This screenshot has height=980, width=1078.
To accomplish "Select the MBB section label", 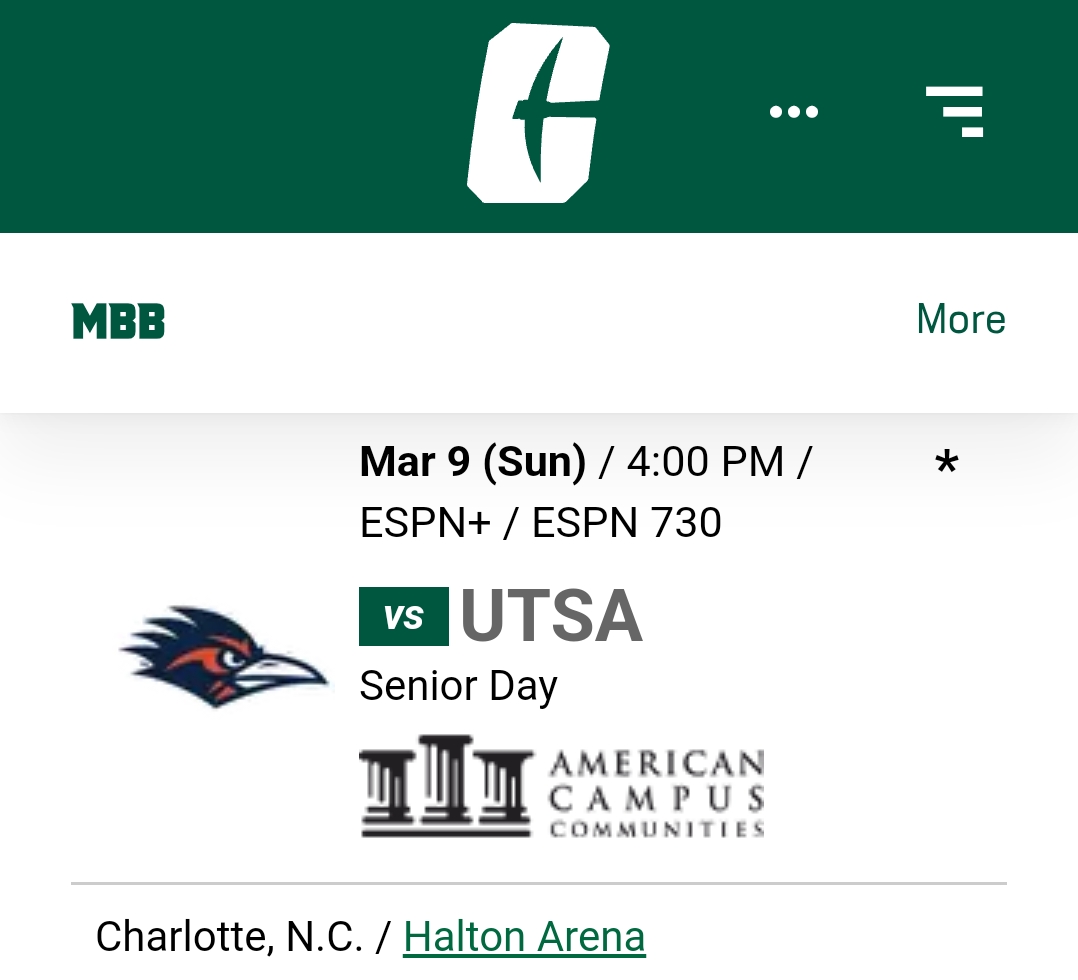I will [x=118, y=321].
